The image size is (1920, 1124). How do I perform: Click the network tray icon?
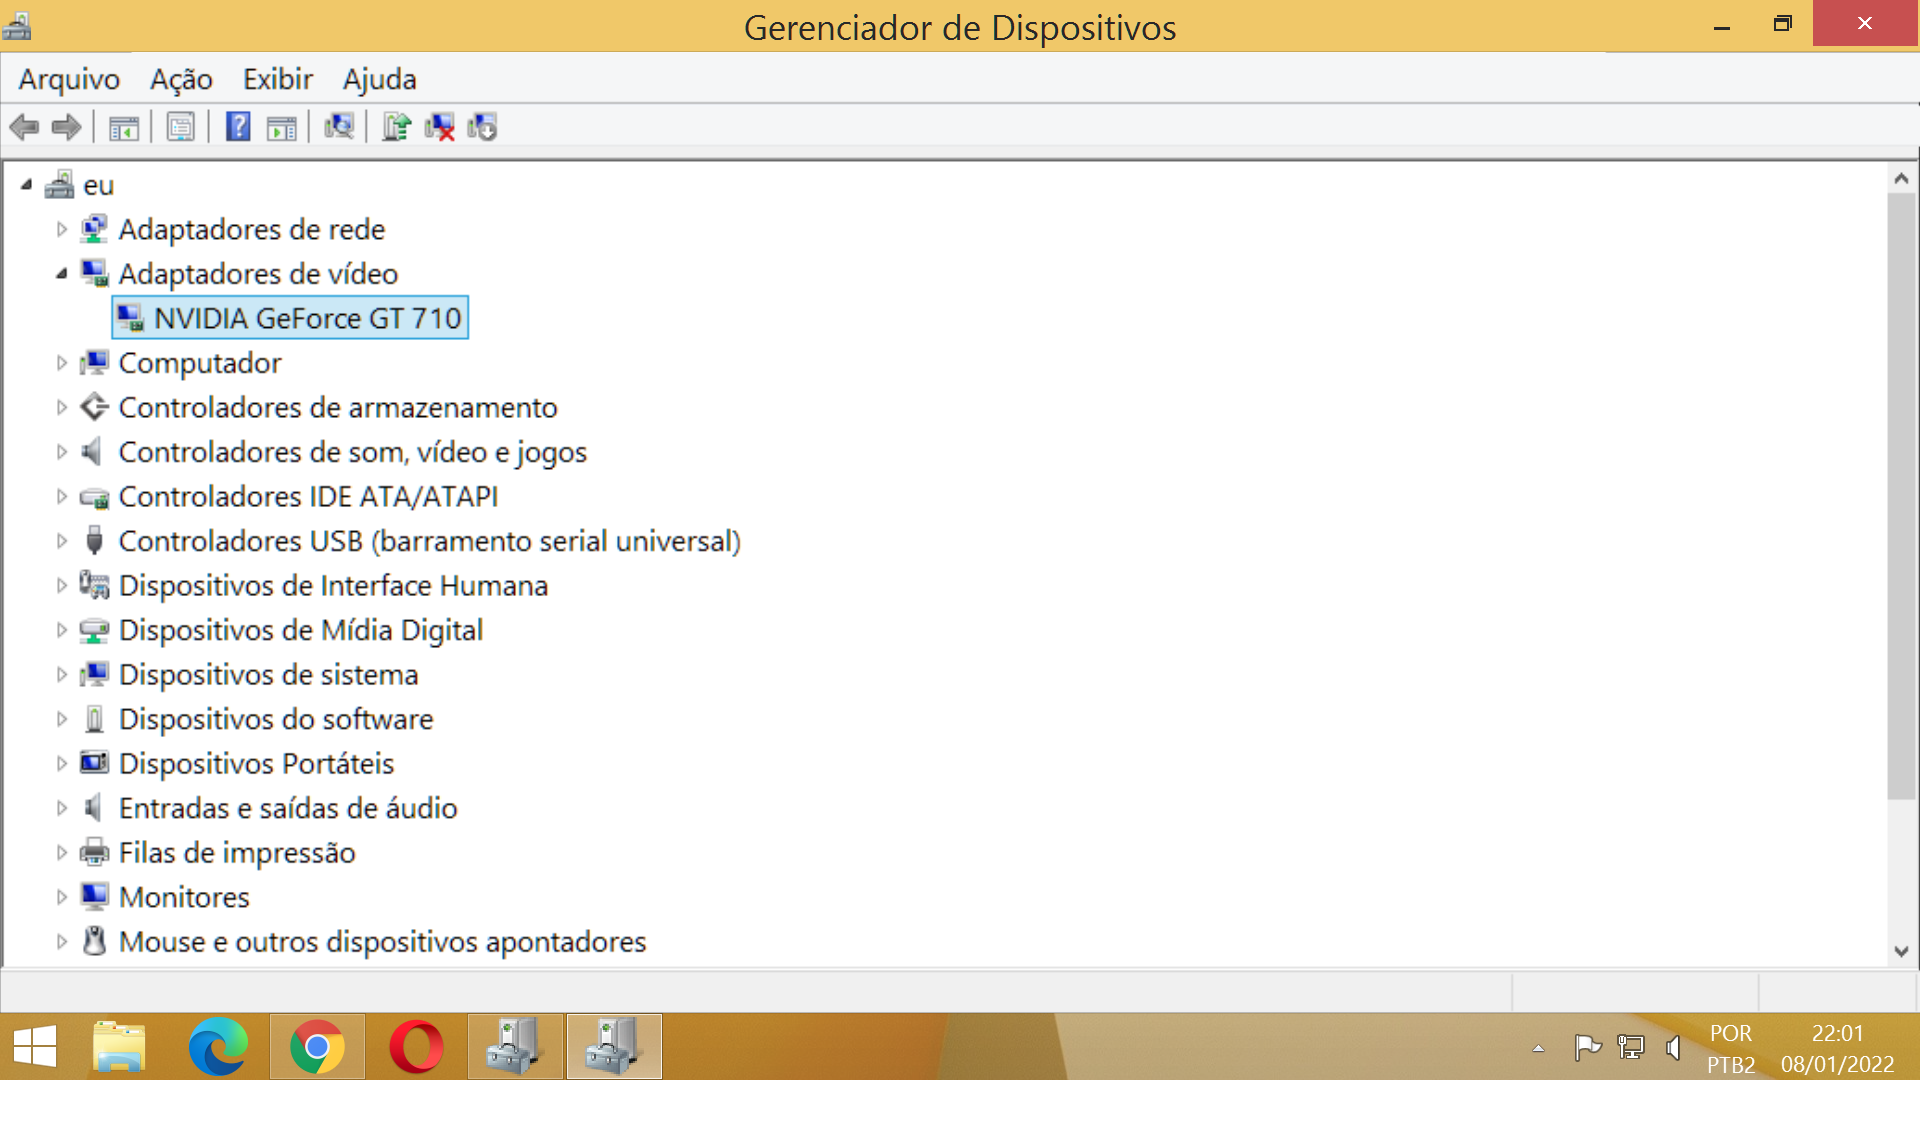(1631, 1048)
